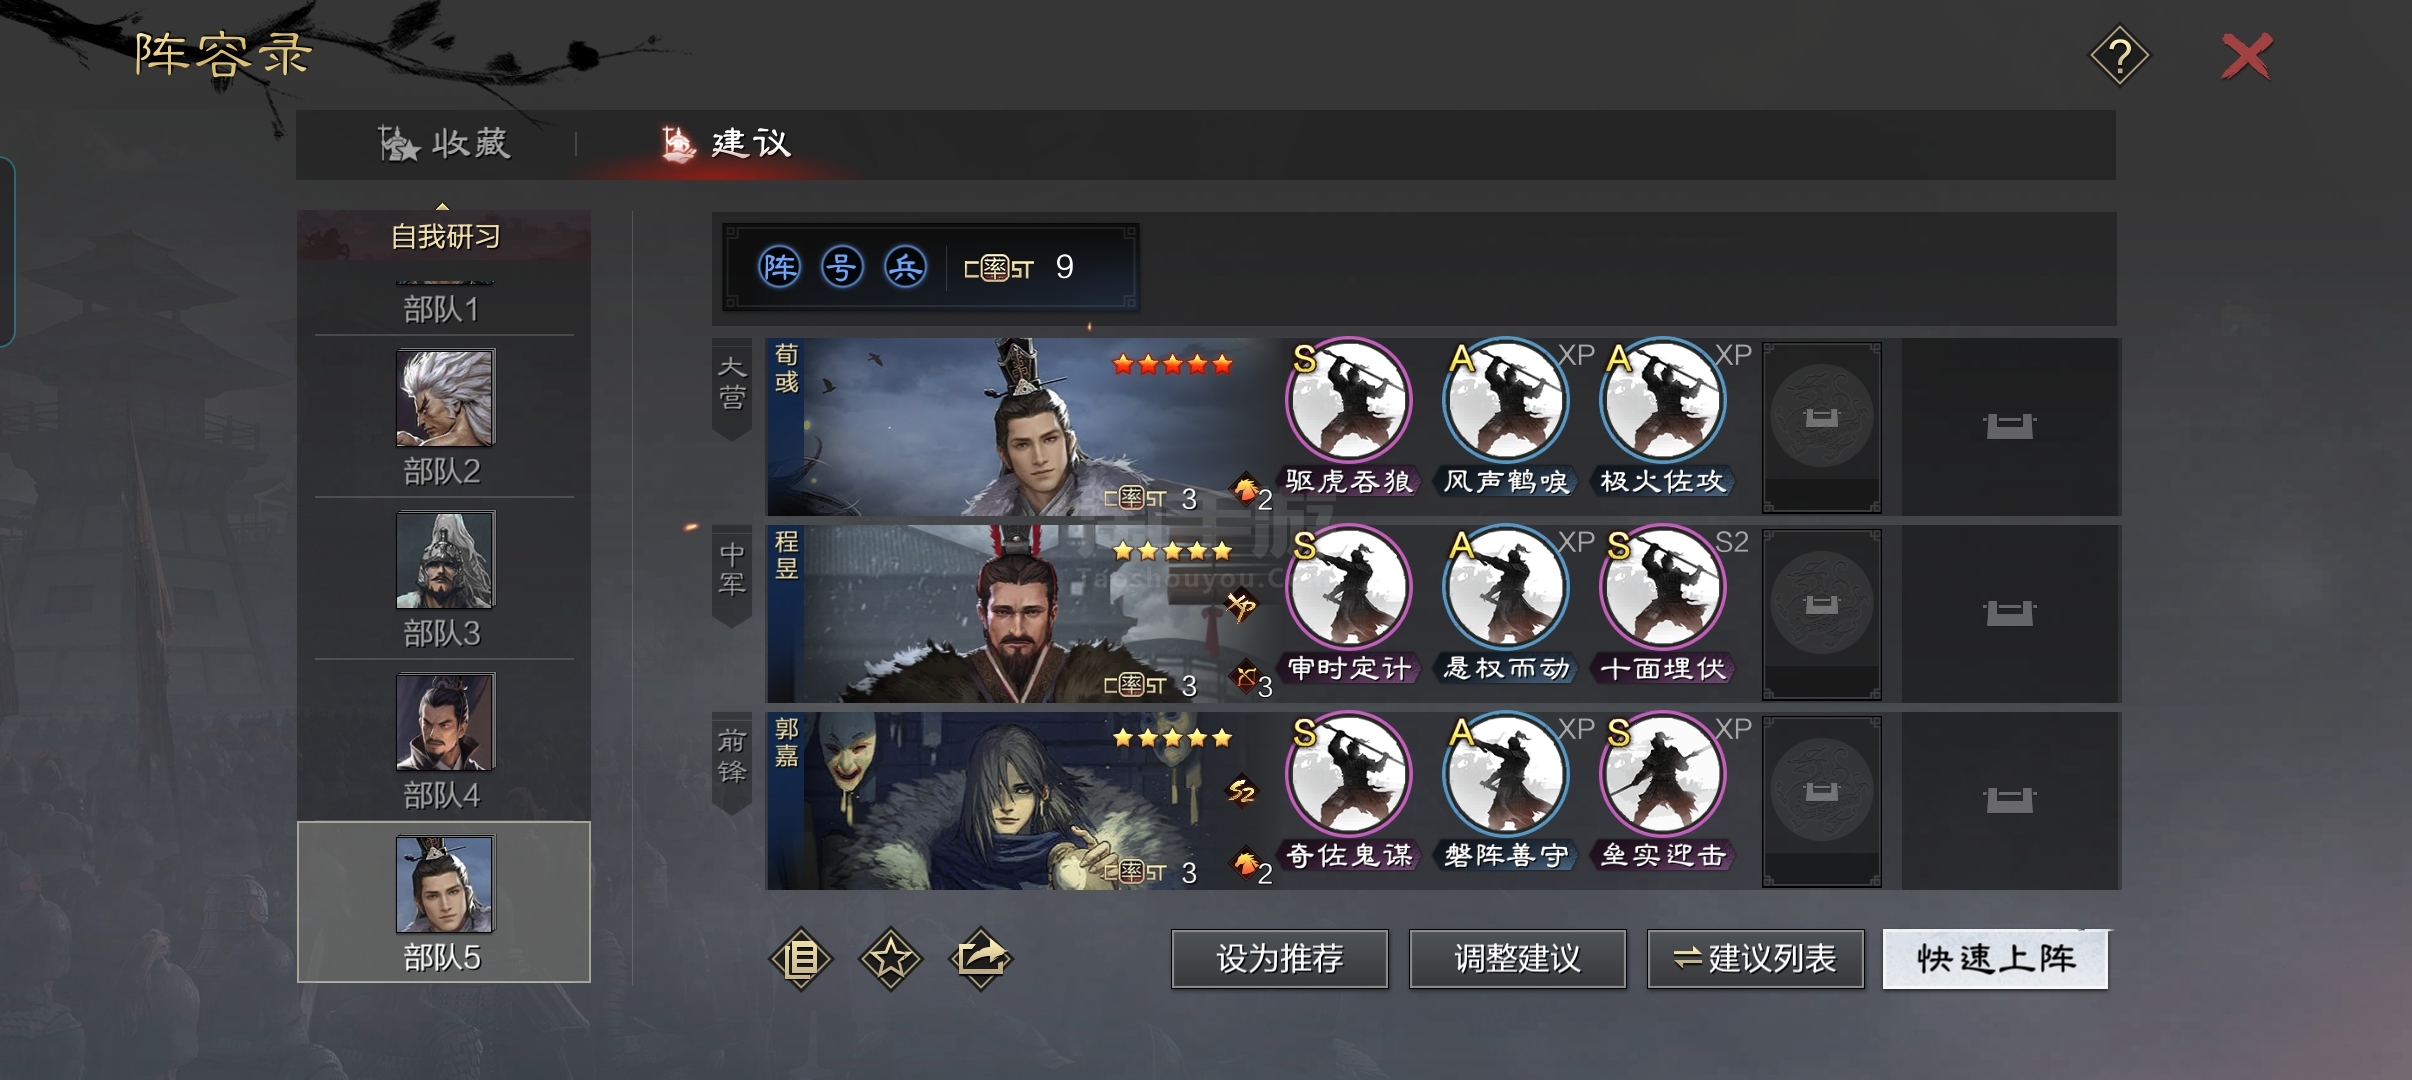2412x1080 pixels.
Task: Tap the 兵 troop circle icon
Action: click(905, 267)
